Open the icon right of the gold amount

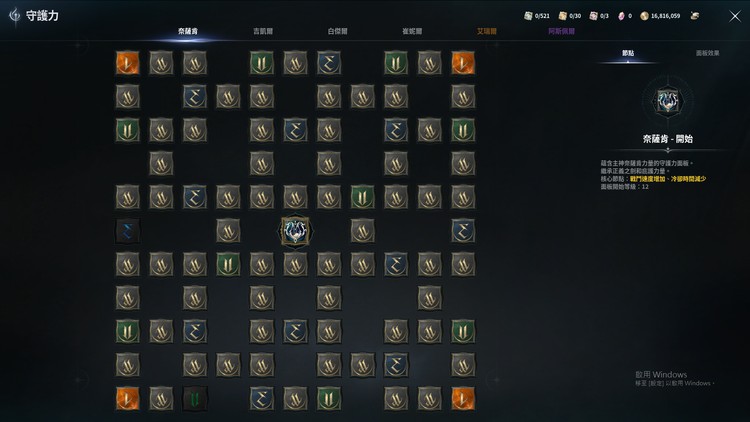point(695,16)
